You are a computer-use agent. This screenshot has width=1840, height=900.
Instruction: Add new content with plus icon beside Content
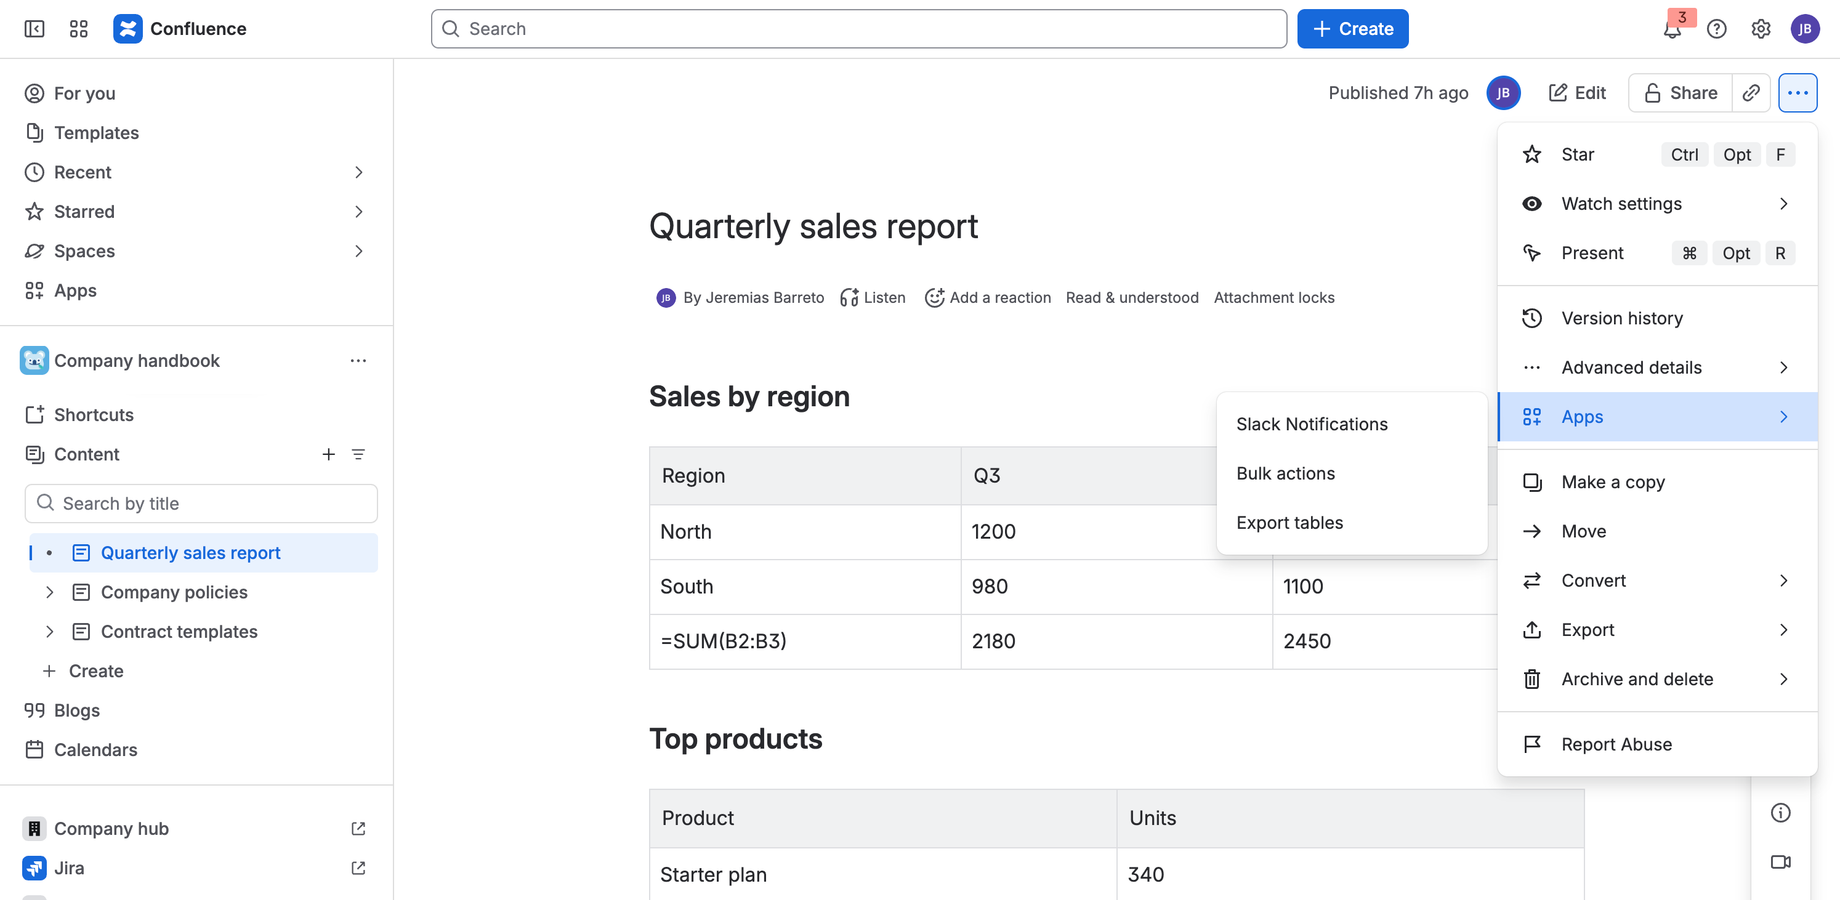328,454
